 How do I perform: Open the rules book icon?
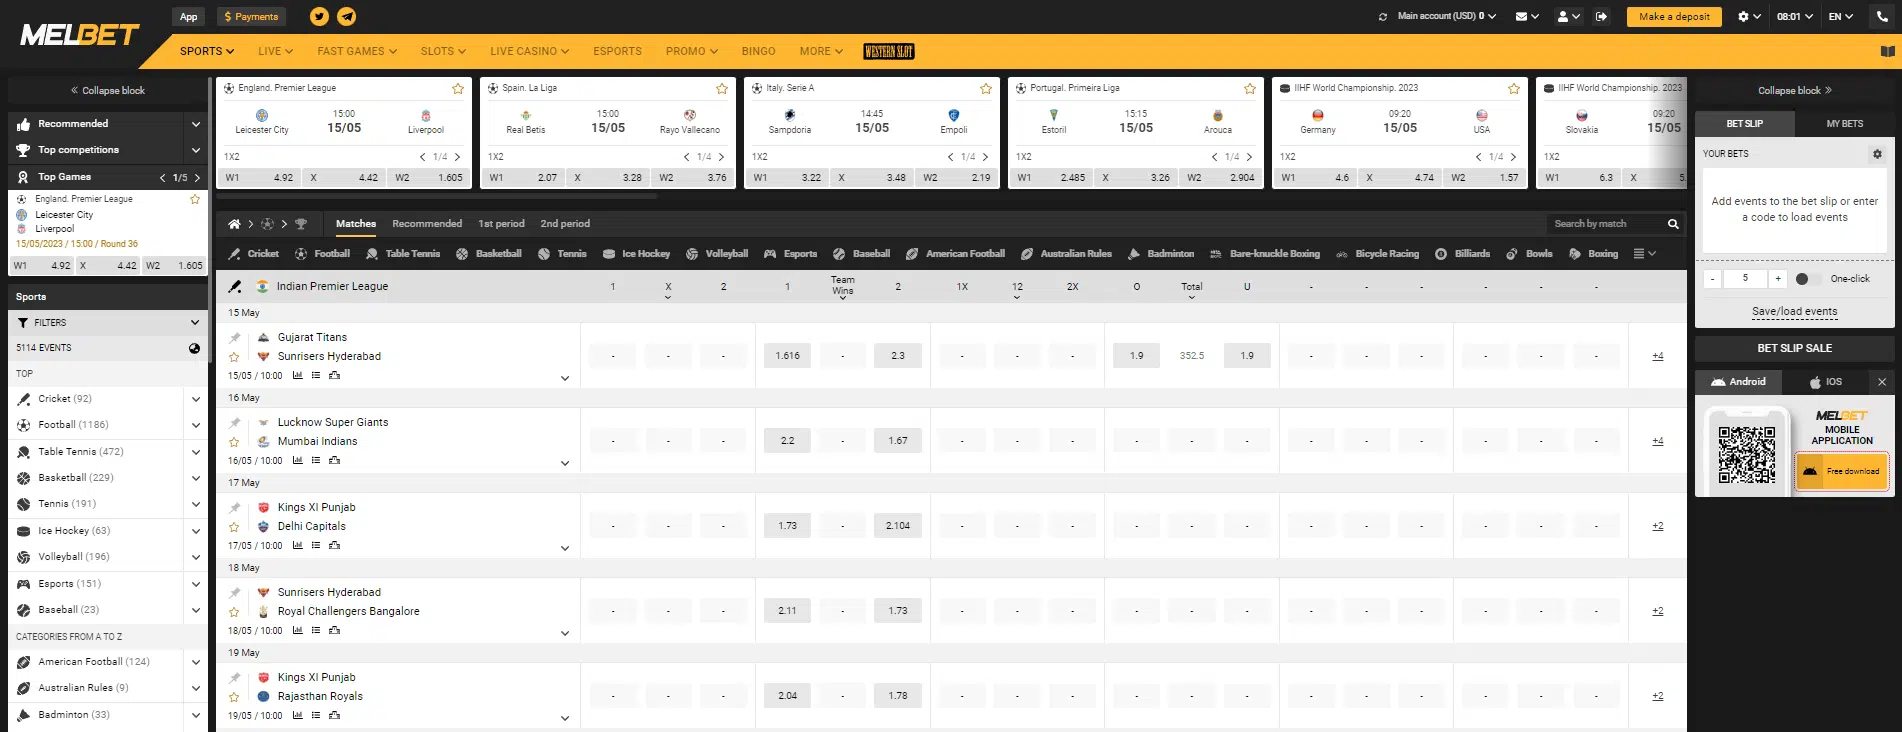(1887, 51)
